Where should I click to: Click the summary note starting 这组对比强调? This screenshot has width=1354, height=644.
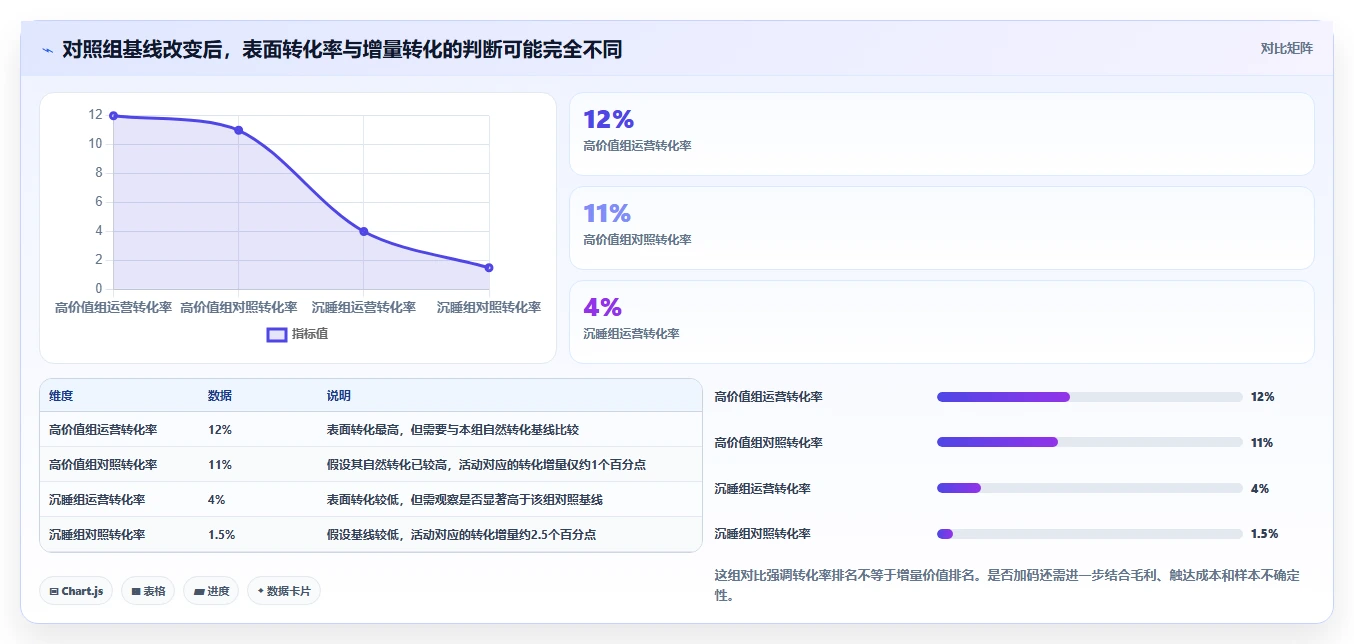pos(1008,585)
